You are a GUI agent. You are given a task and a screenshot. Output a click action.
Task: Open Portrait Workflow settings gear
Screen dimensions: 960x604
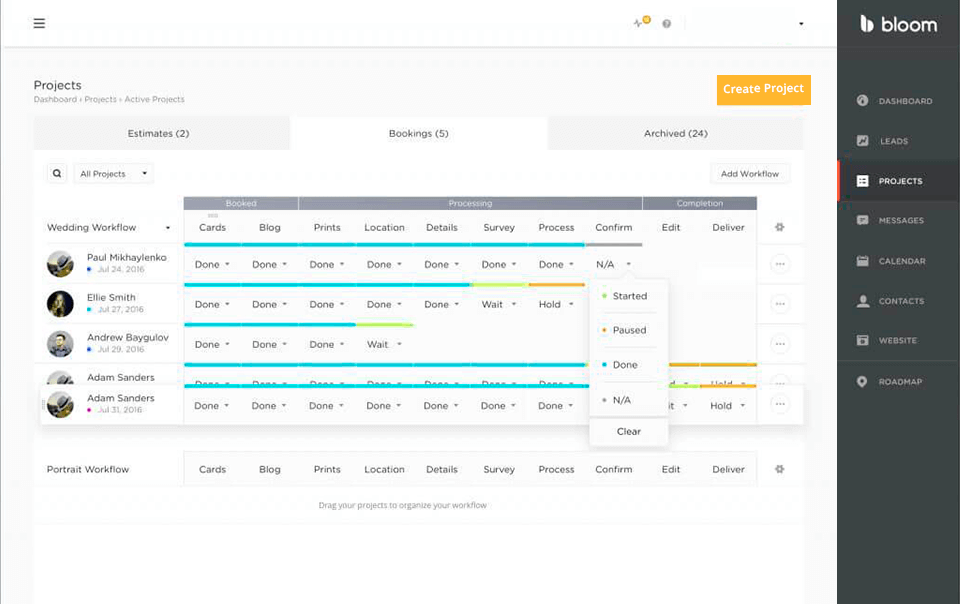(780, 469)
